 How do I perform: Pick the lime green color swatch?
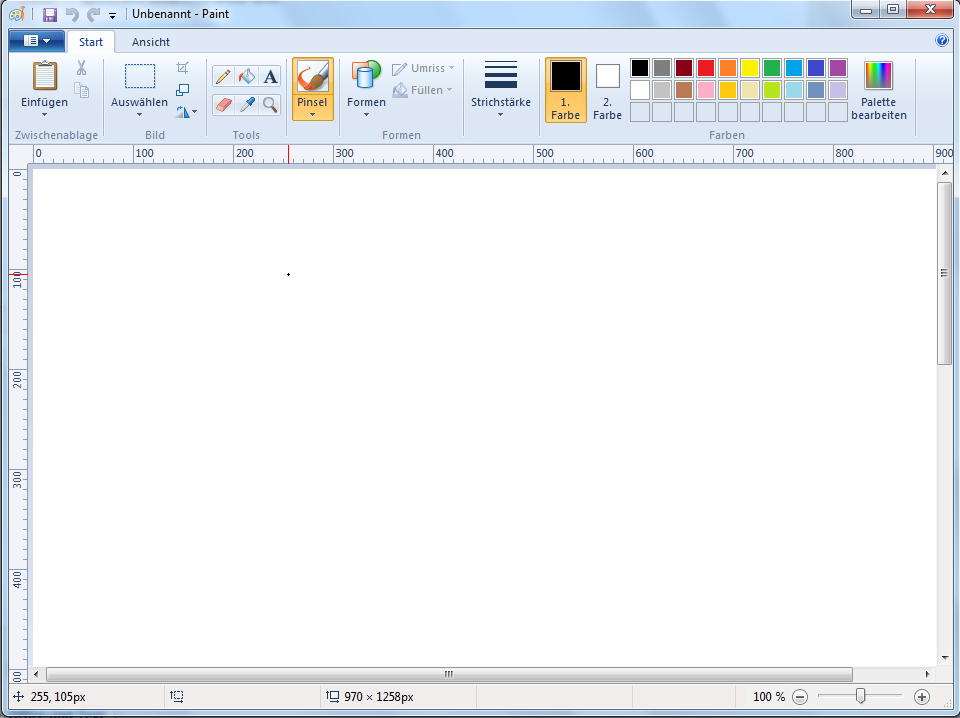click(772, 90)
